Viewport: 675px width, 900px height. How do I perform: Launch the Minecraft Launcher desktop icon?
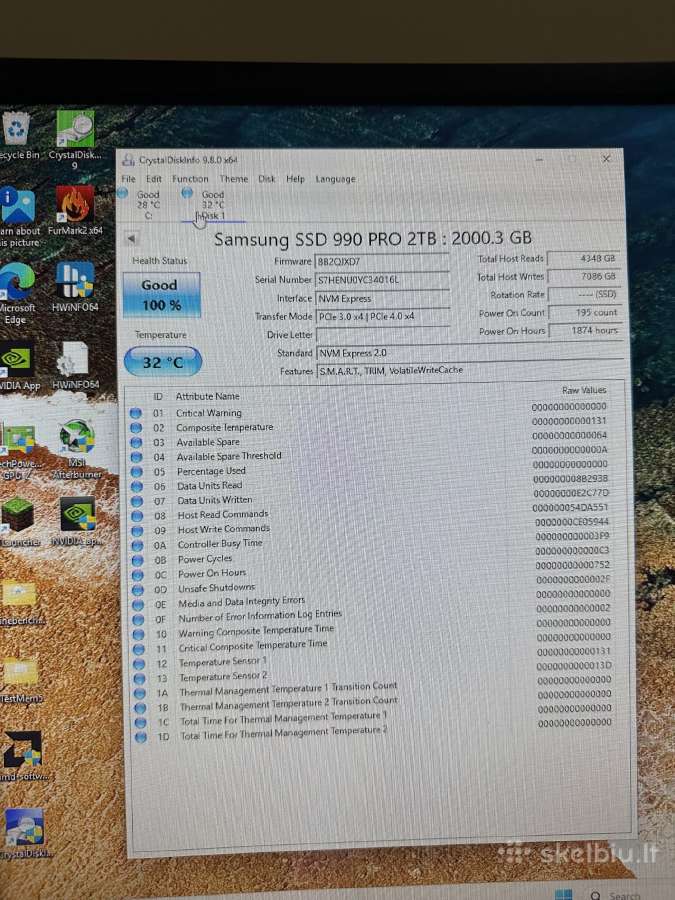[x=18, y=522]
